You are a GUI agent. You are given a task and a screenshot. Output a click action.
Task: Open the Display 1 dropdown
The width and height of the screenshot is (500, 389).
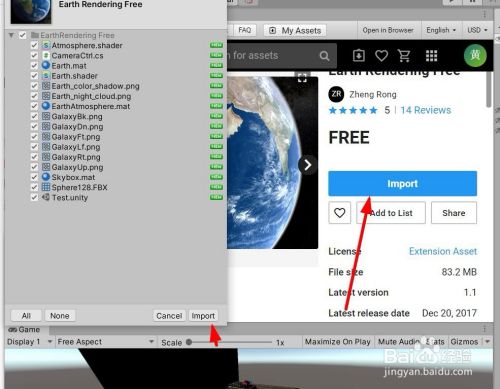point(30,342)
